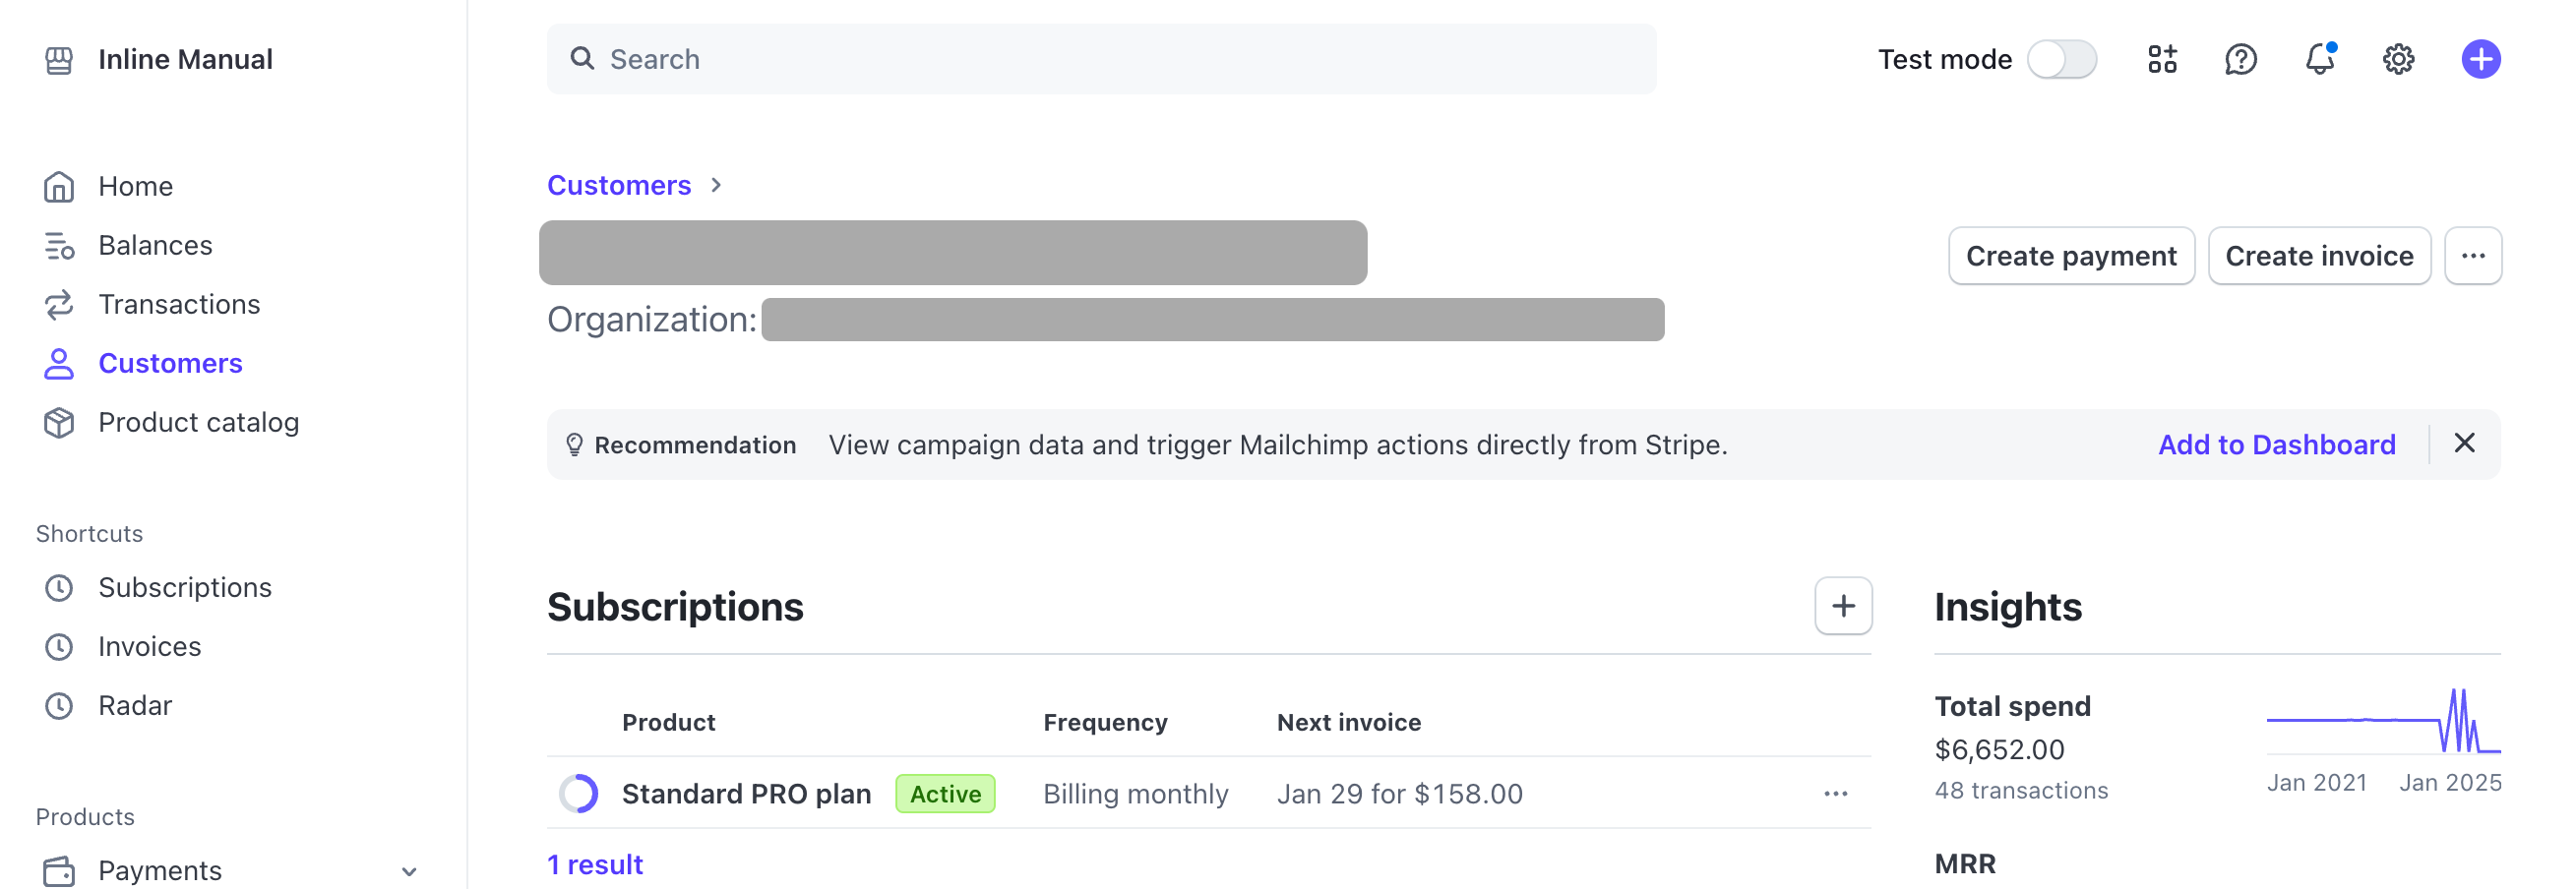Open the apps grid icon

(x=2162, y=59)
